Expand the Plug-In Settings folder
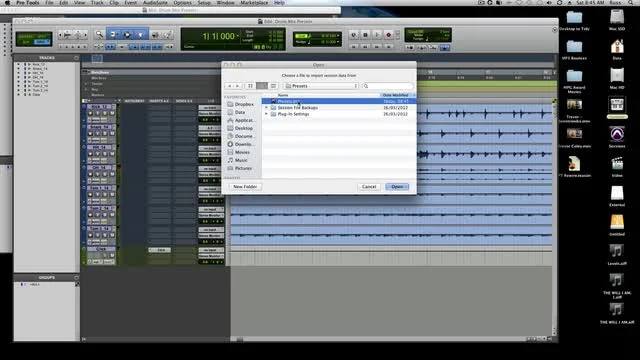640x360 pixels. pyautogui.click(x=267, y=114)
